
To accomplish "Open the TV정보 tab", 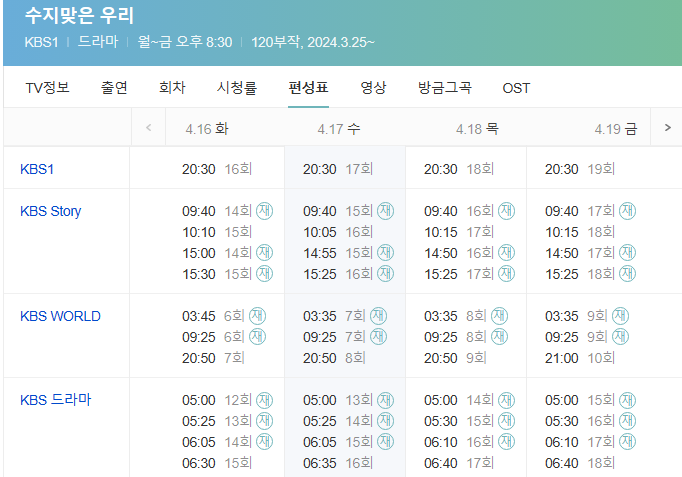I will tap(47, 88).
